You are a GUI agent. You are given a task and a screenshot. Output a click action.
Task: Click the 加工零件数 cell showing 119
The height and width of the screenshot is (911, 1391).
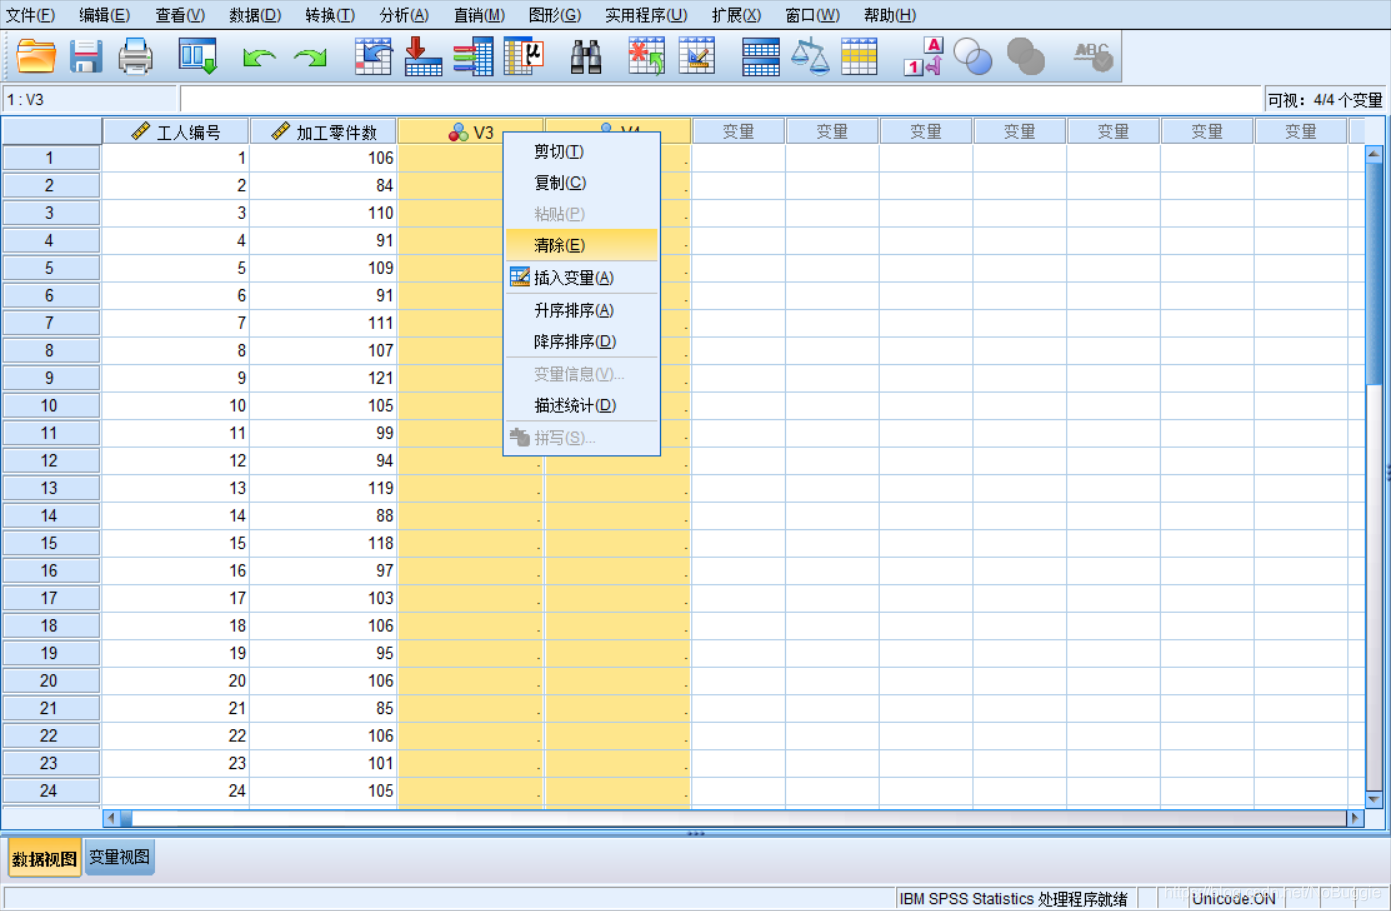pyautogui.click(x=323, y=488)
